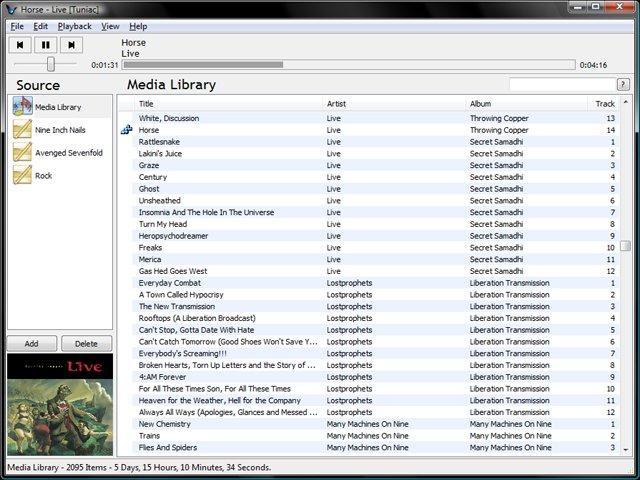Open the Edit menu
Image resolution: width=640 pixels, height=480 pixels.
40,27
